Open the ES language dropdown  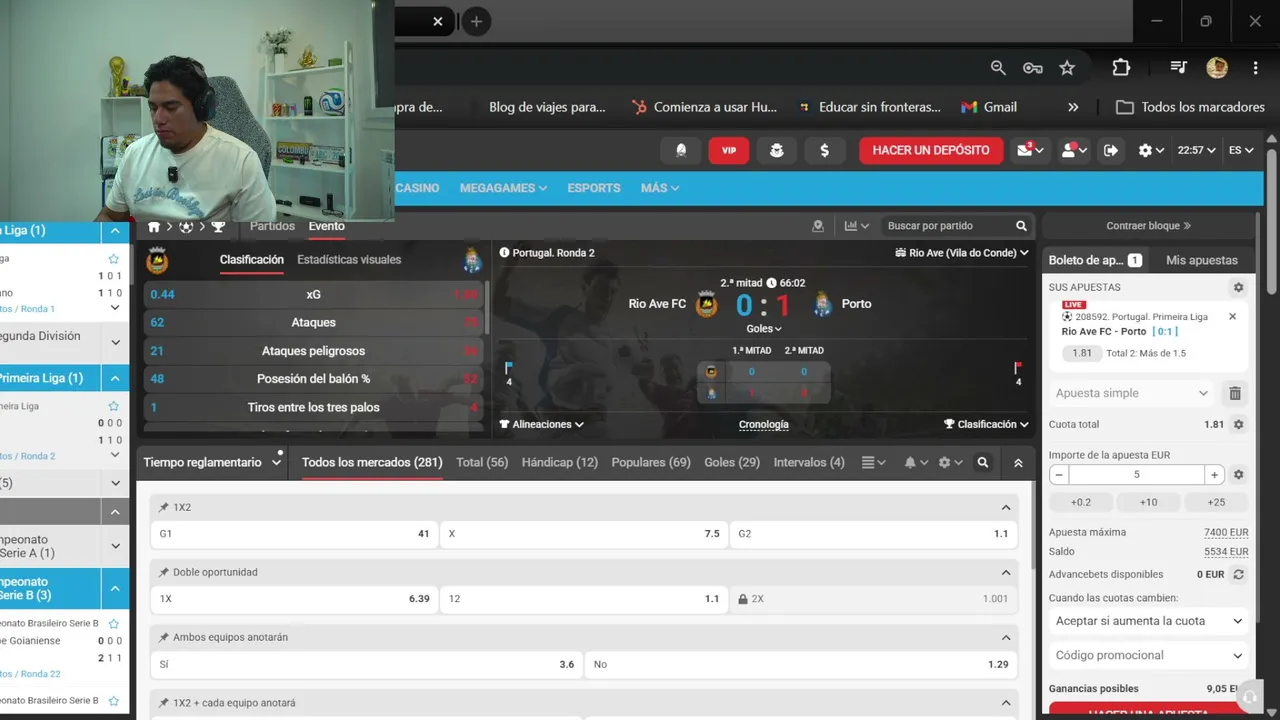[x=1241, y=150]
